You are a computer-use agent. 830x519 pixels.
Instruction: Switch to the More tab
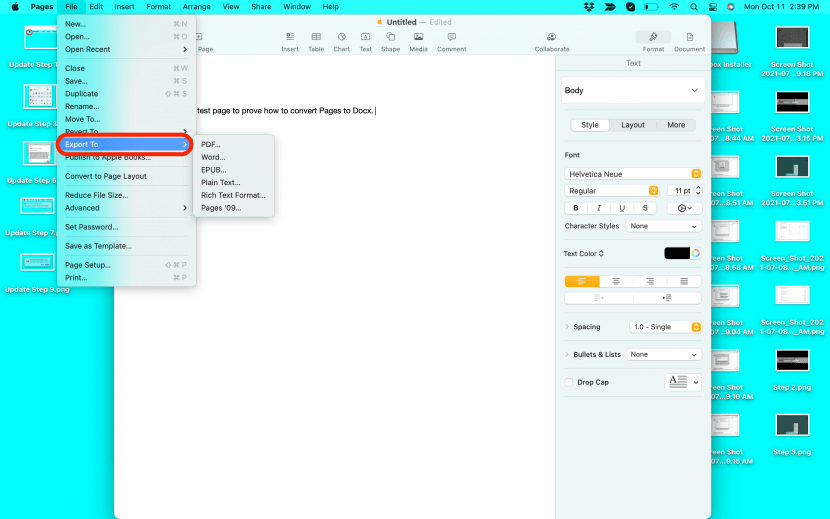pyautogui.click(x=676, y=125)
